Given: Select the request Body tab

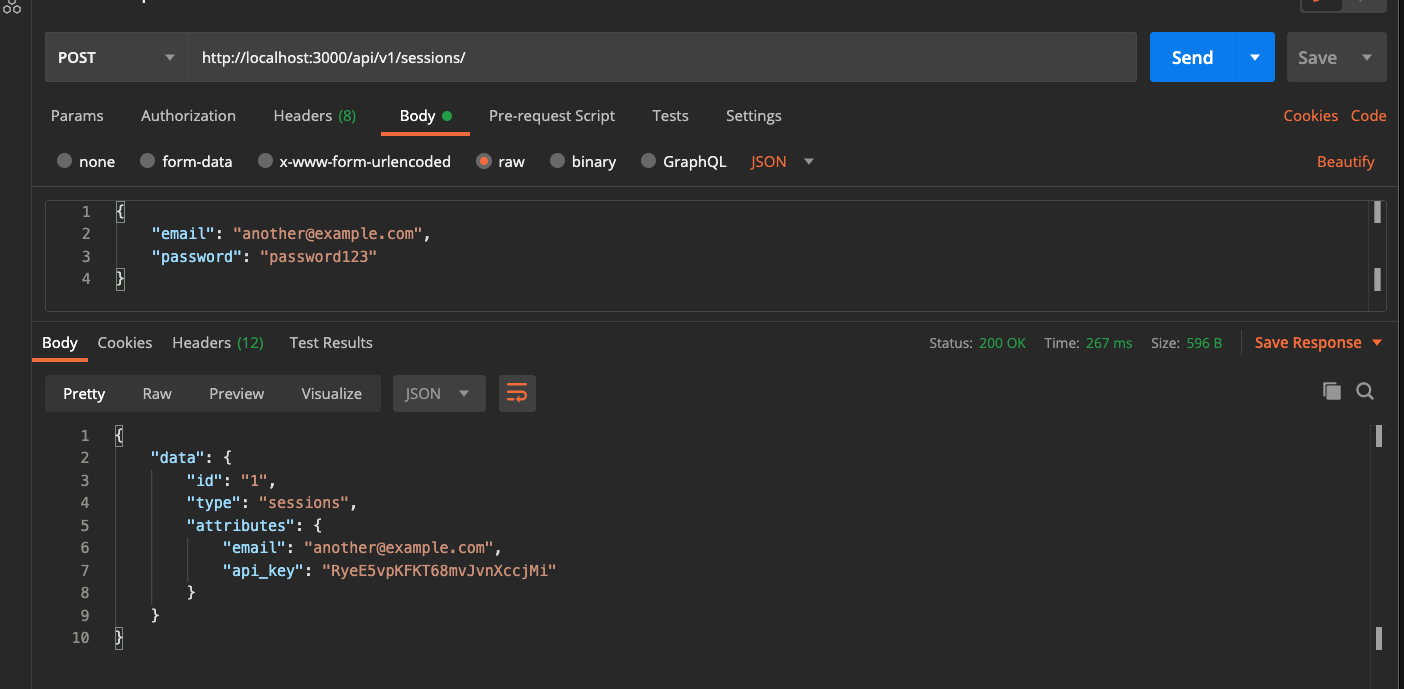Looking at the screenshot, I should [x=425, y=115].
